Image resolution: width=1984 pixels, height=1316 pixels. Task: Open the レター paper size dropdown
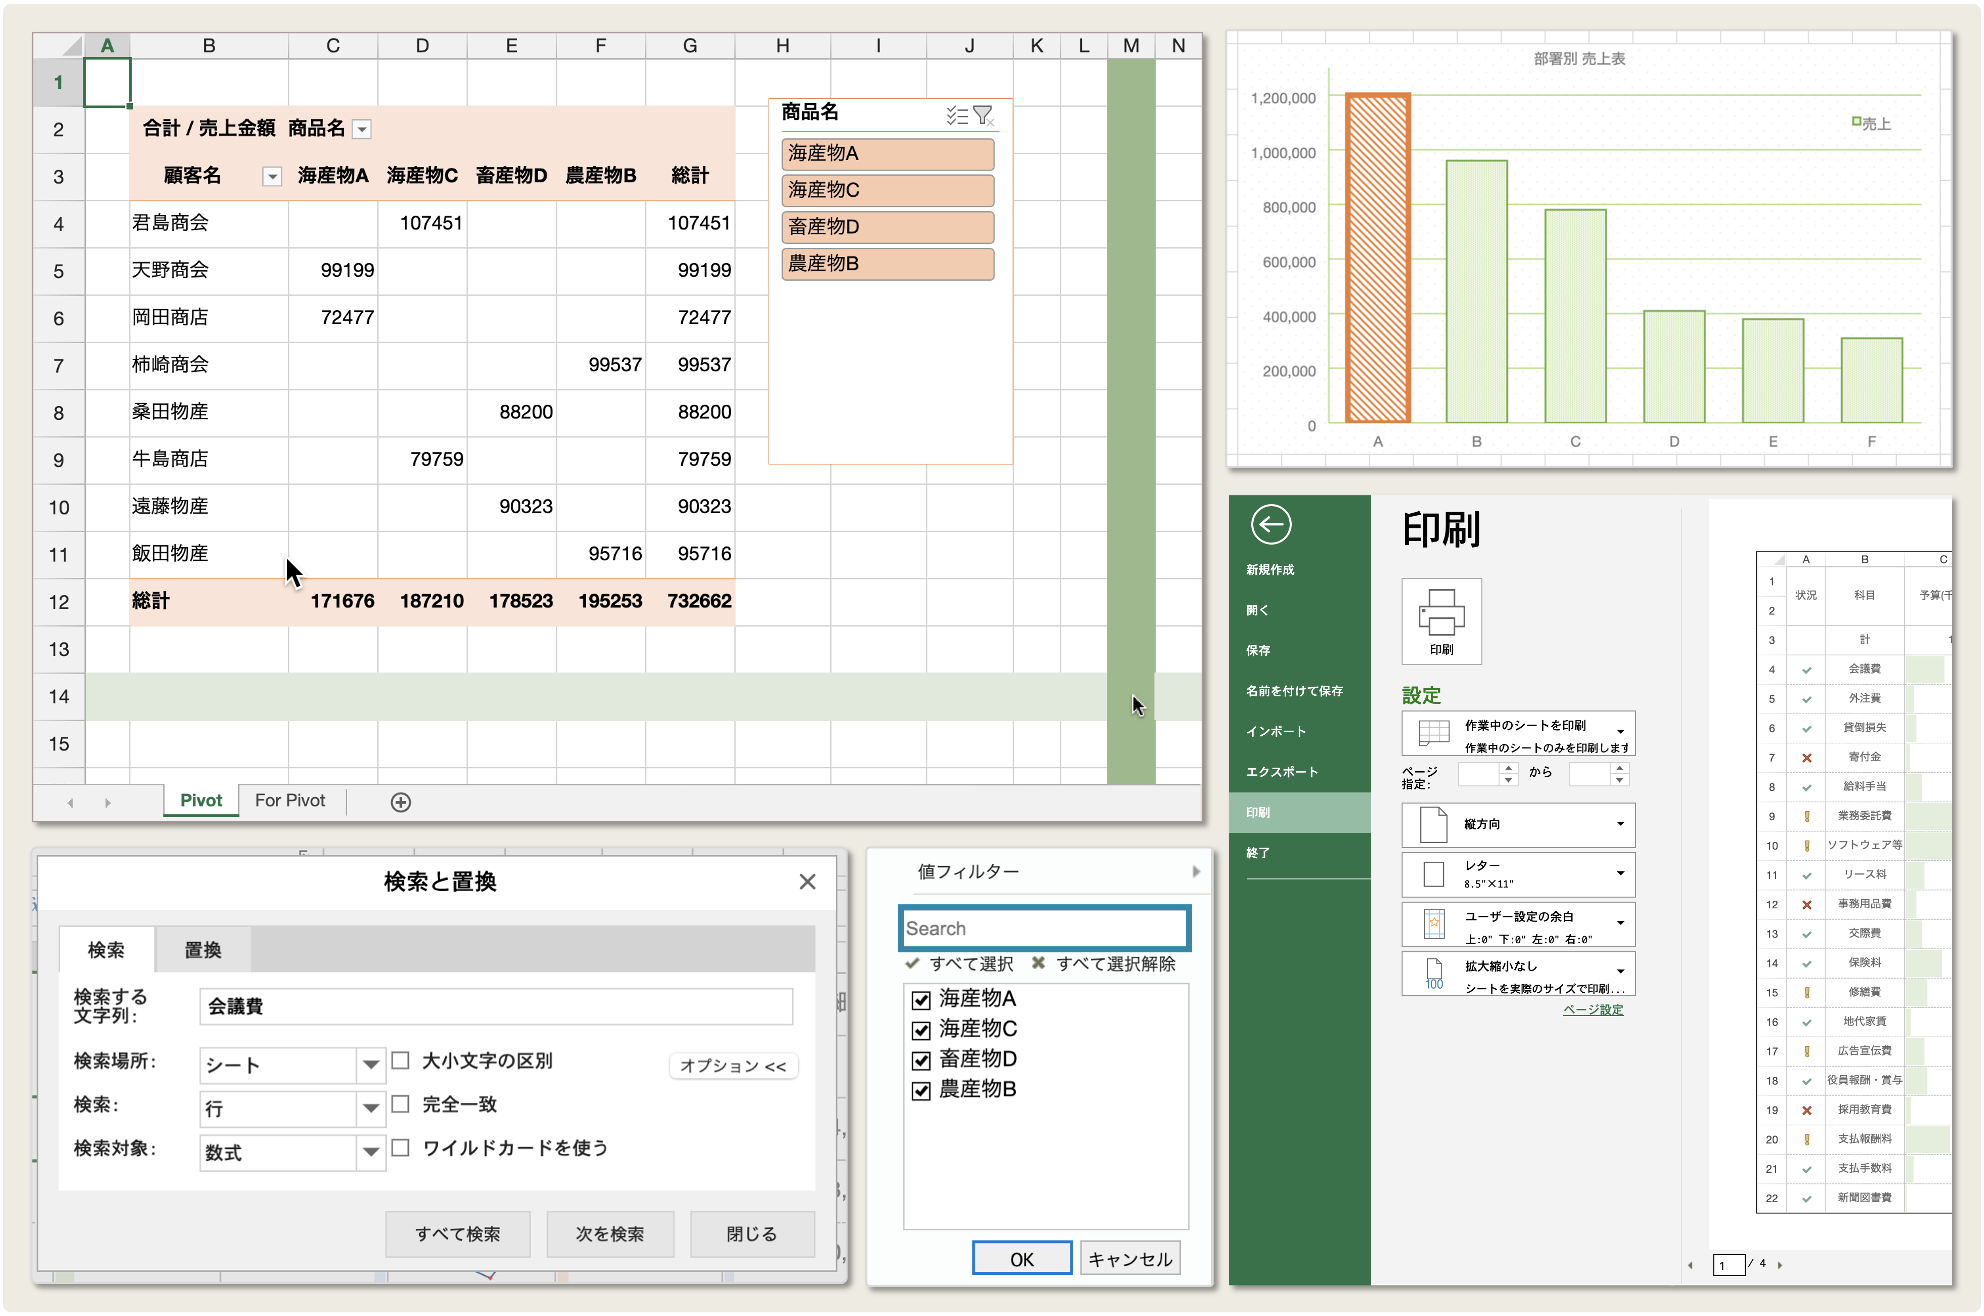1620,873
